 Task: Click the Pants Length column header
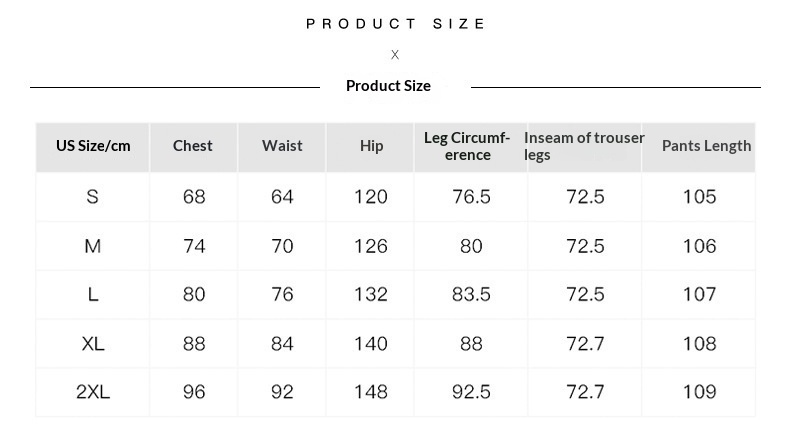(x=706, y=146)
